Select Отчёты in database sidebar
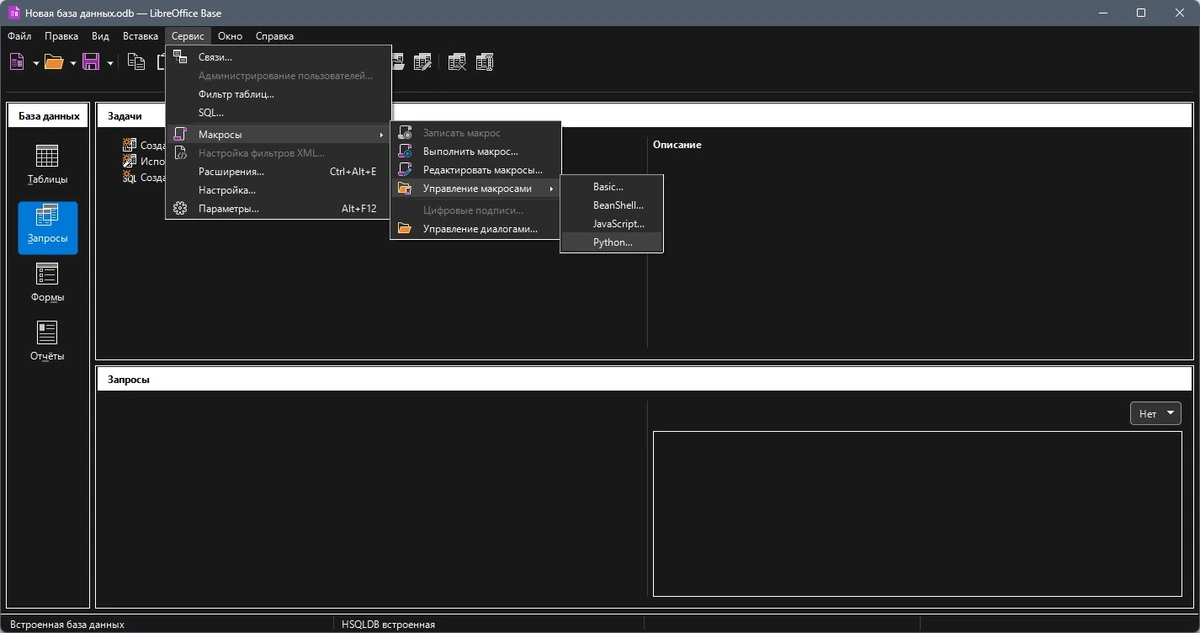Viewport: 1200px width, 633px height. [47, 342]
